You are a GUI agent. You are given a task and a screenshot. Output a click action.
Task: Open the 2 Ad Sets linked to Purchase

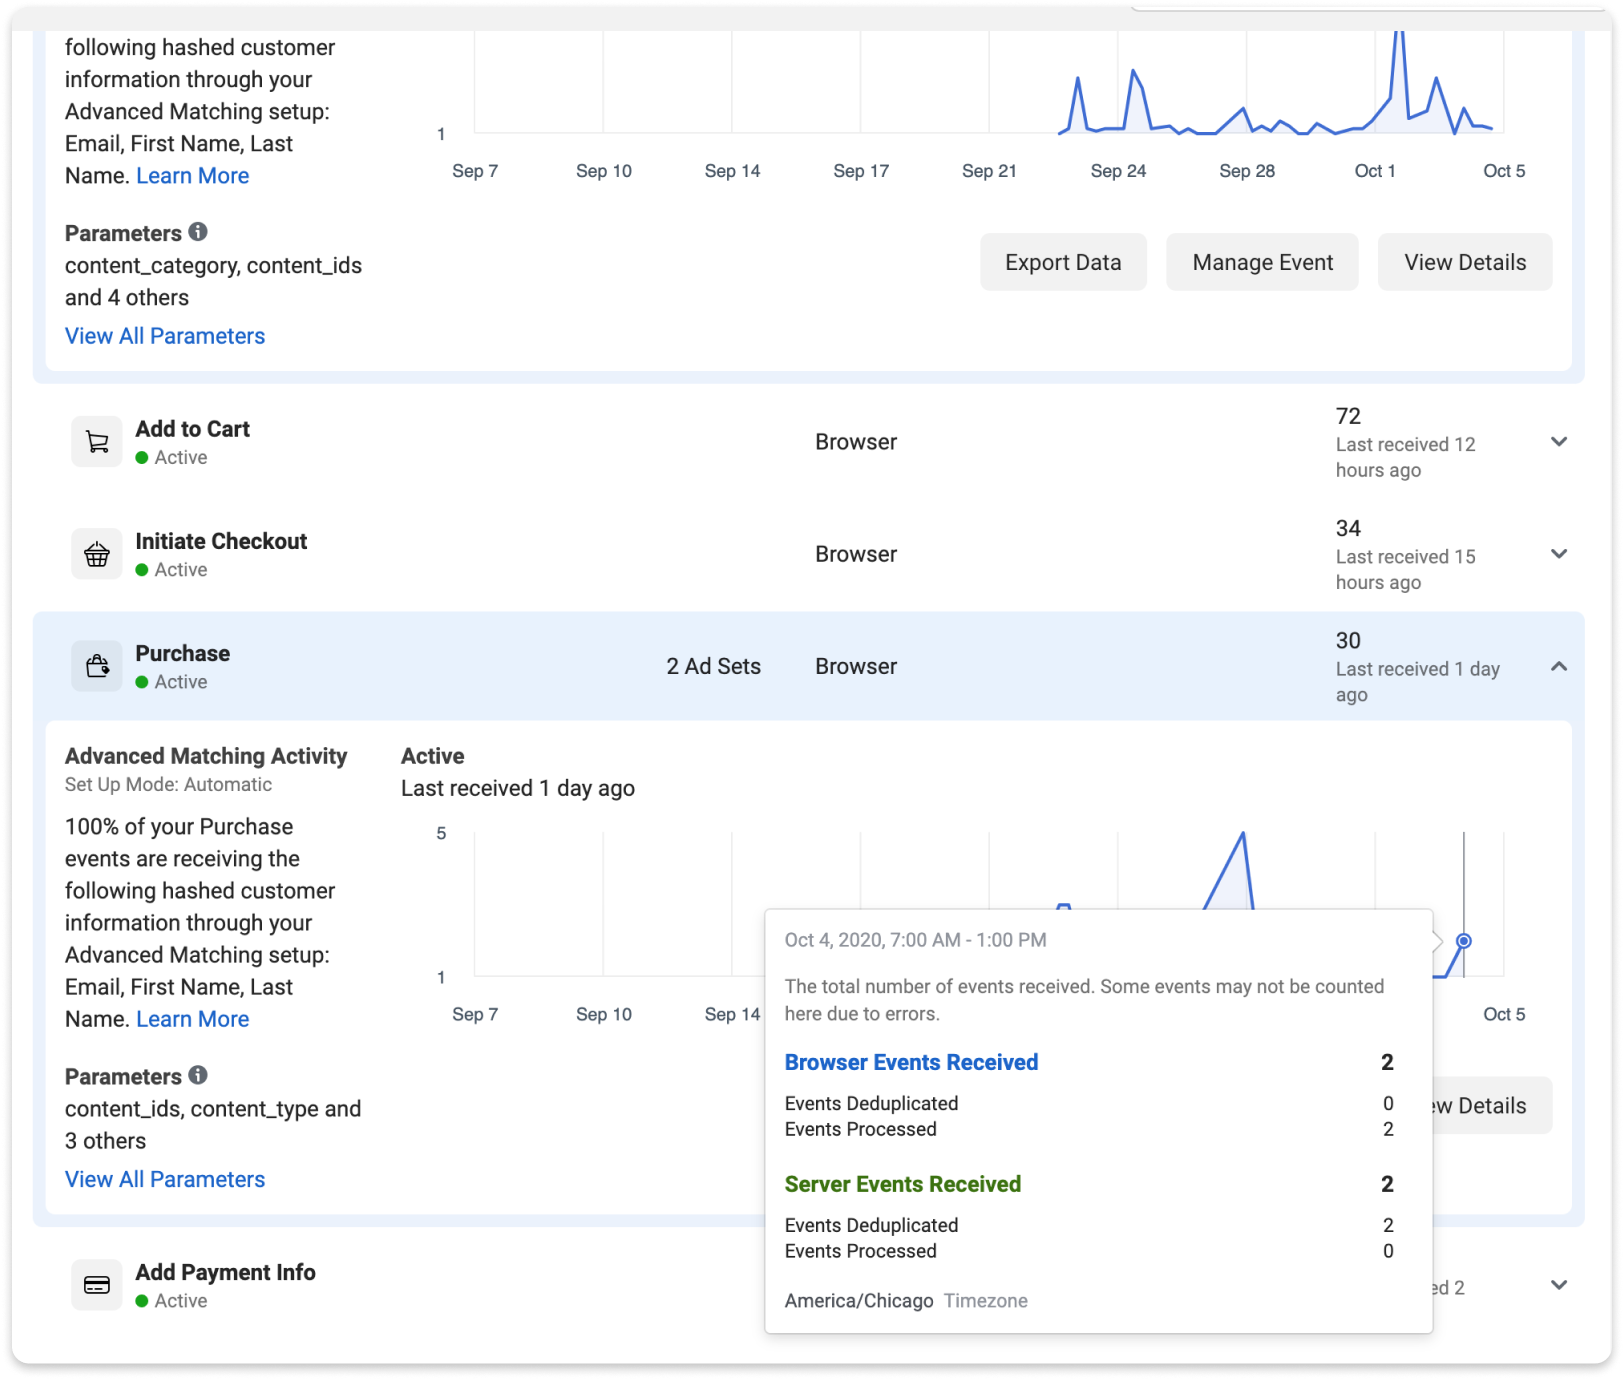click(712, 665)
